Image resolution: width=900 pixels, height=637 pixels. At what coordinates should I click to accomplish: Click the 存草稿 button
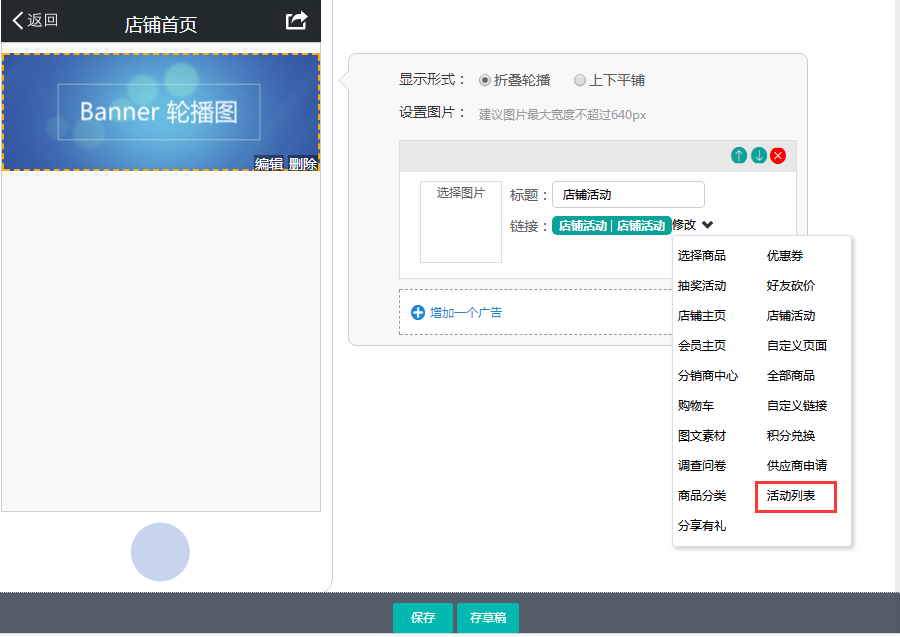tap(488, 618)
